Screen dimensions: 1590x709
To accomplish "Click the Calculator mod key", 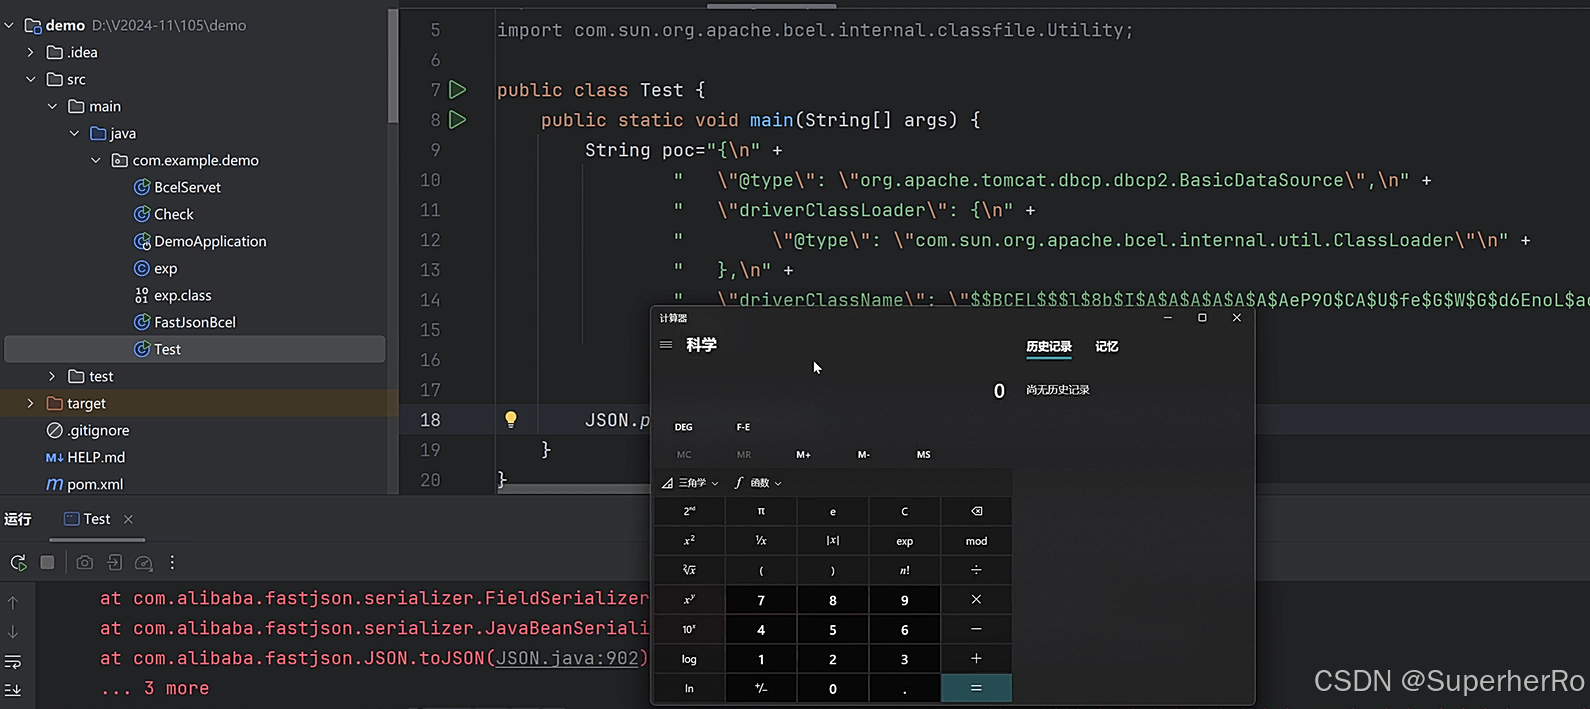I will tap(976, 541).
